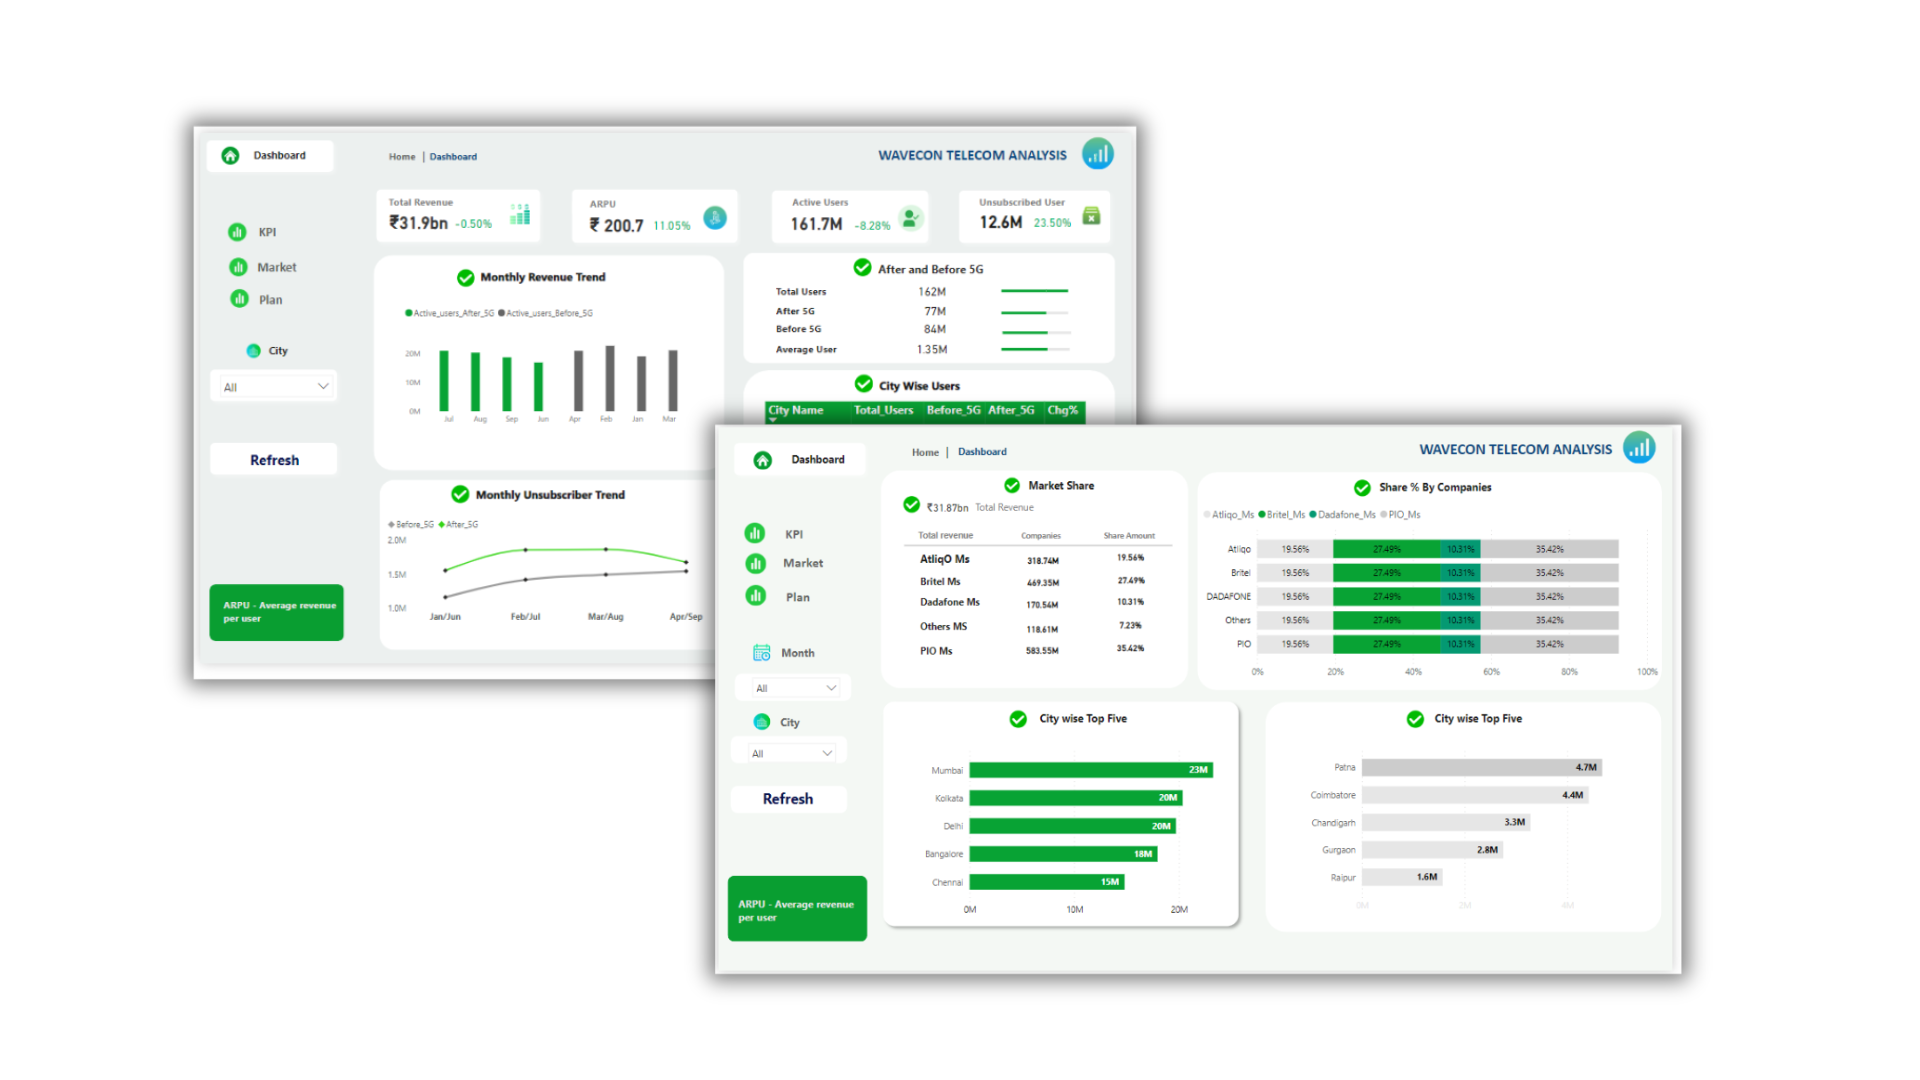Click the check mark beside Market Share
The width and height of the screenshot is (1920, 1080).
pyautogui.click(x=1012, y=486)
